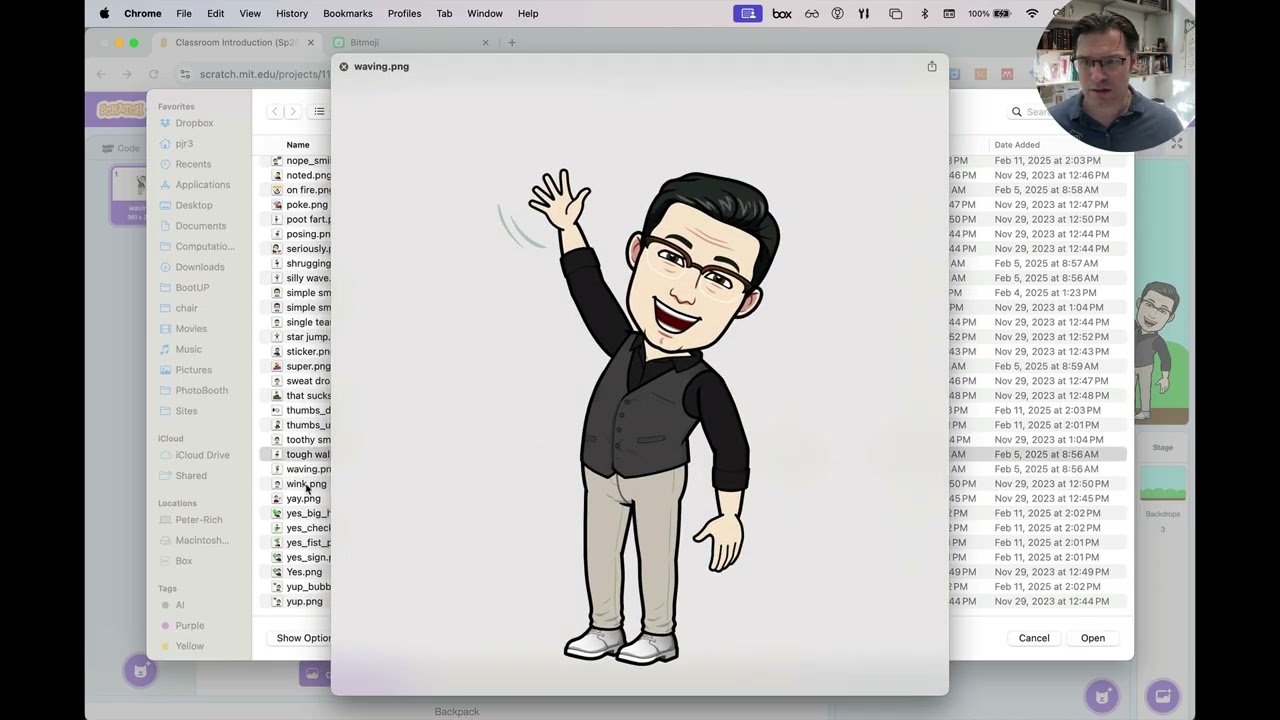Viewport: 1280px width, 720px height.
Task: Go back in file dialog navigation
Action: (x=274, y=111)
